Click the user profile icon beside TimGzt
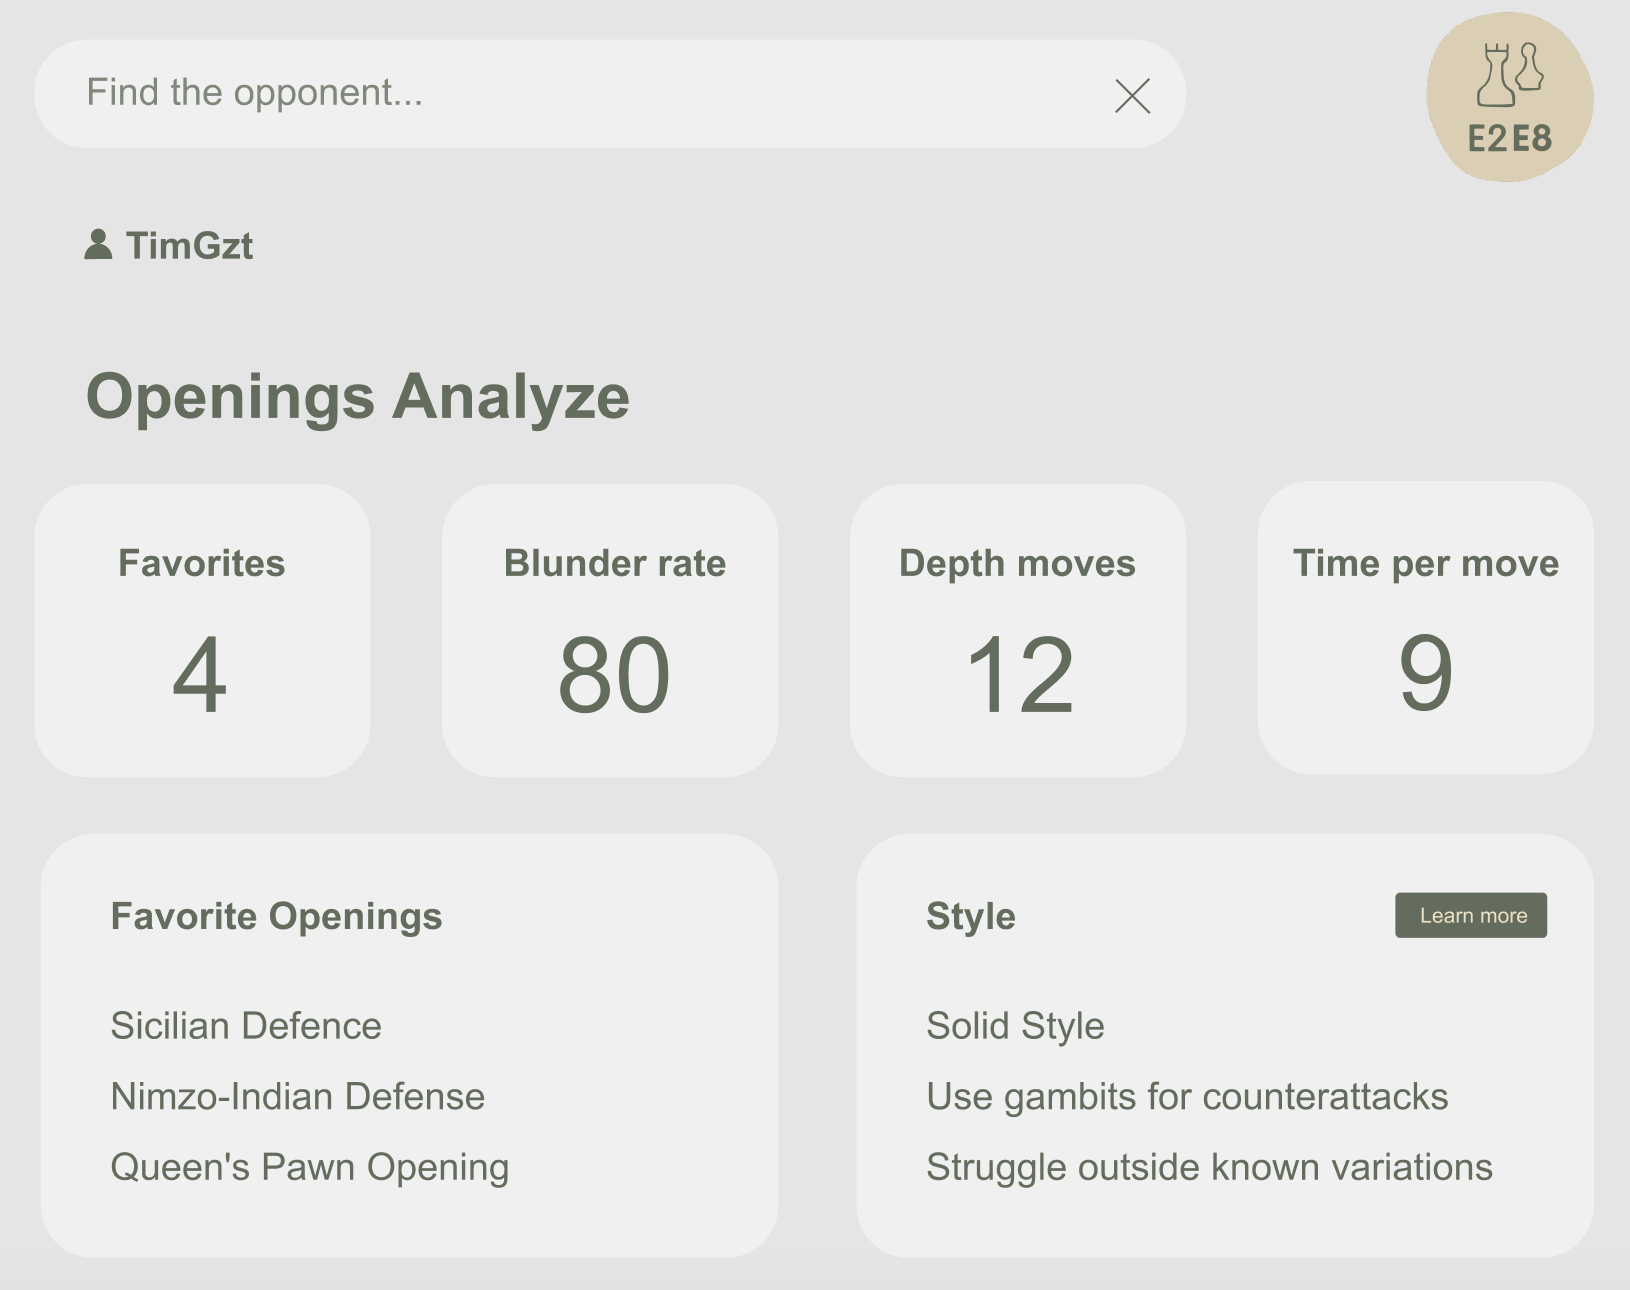Viewport: 1630px width, 1290px height. pos(98,245)
